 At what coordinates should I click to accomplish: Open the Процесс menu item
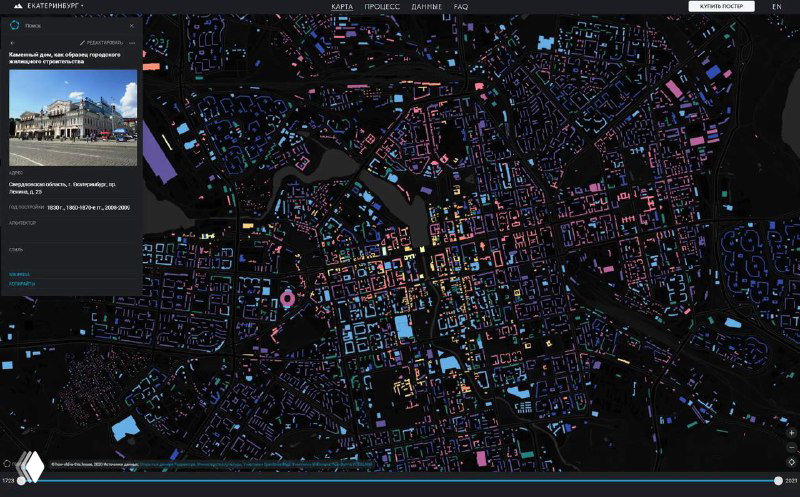click(382, 6)
